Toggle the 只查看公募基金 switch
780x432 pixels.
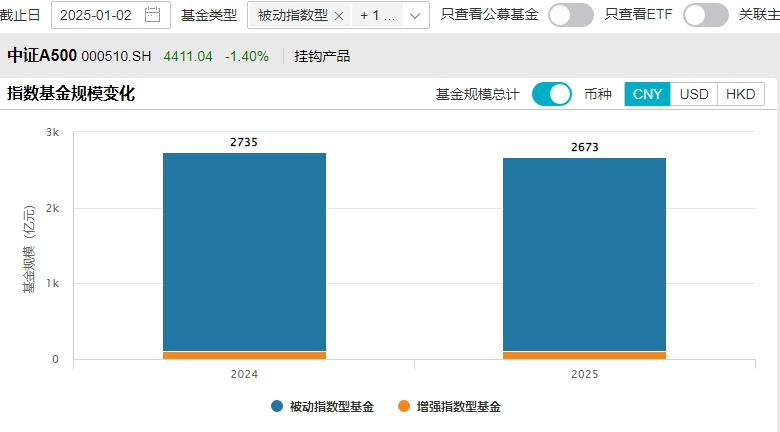[x=571, y=15]
